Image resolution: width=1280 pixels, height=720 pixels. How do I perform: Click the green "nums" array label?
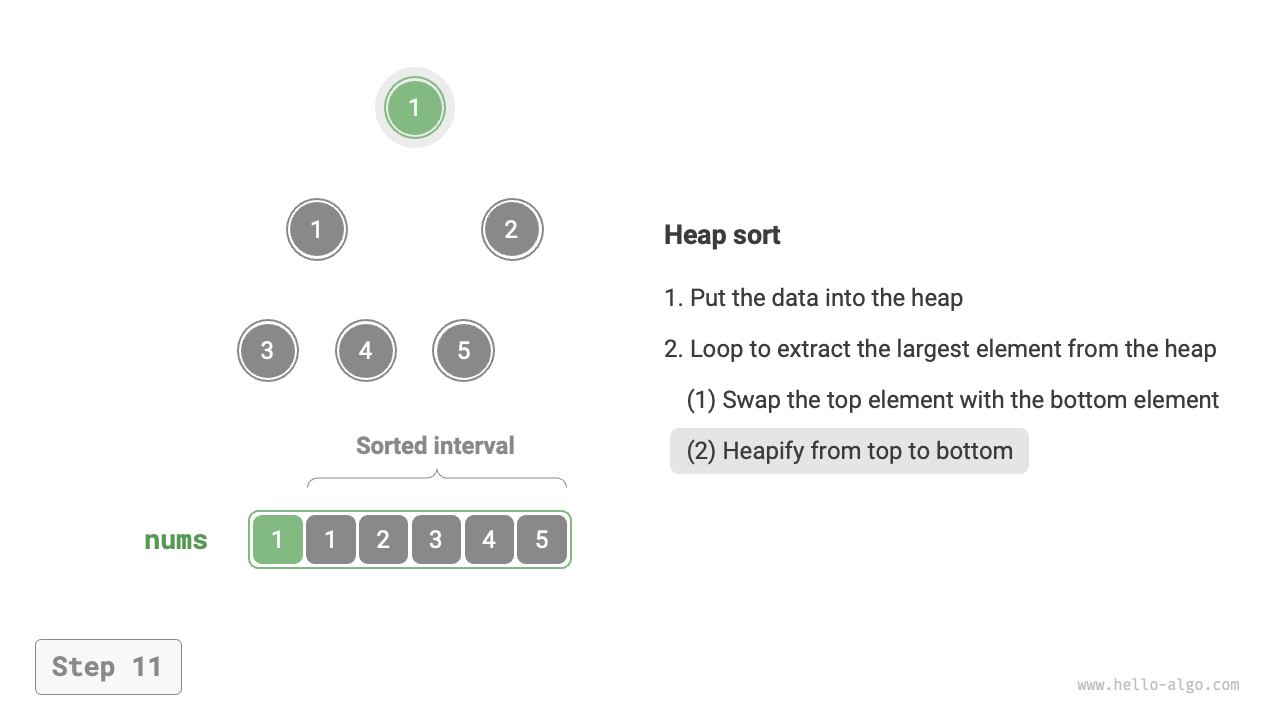point(176,540)
